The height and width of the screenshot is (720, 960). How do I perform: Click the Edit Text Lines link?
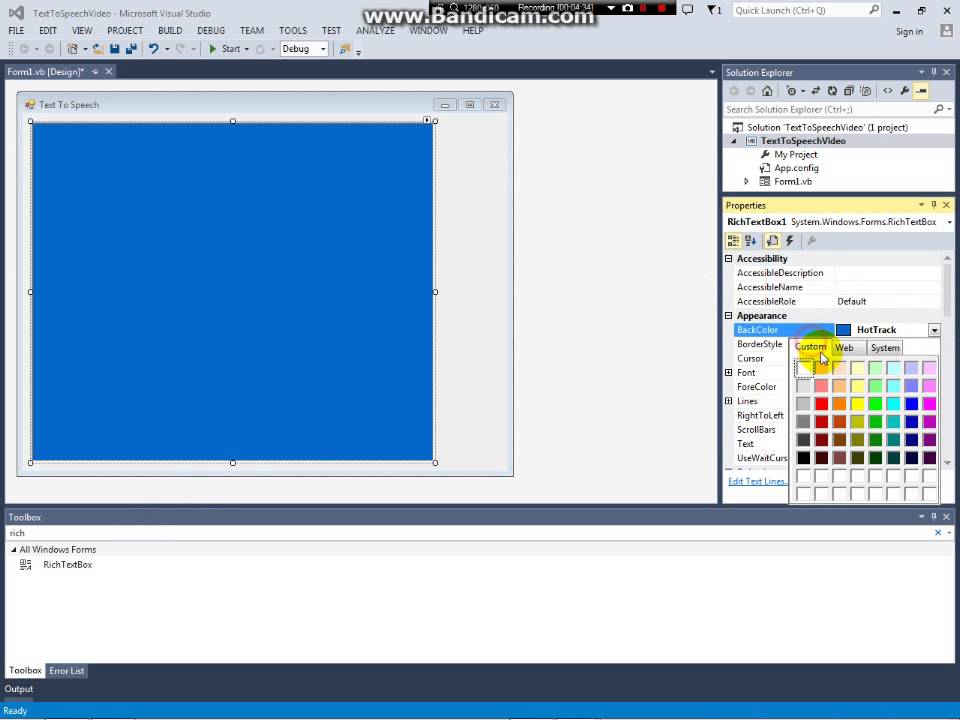[x=757, y=481]
